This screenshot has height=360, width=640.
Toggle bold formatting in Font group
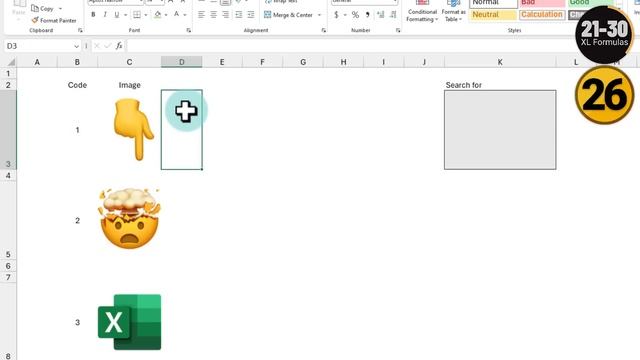point(93,15)
